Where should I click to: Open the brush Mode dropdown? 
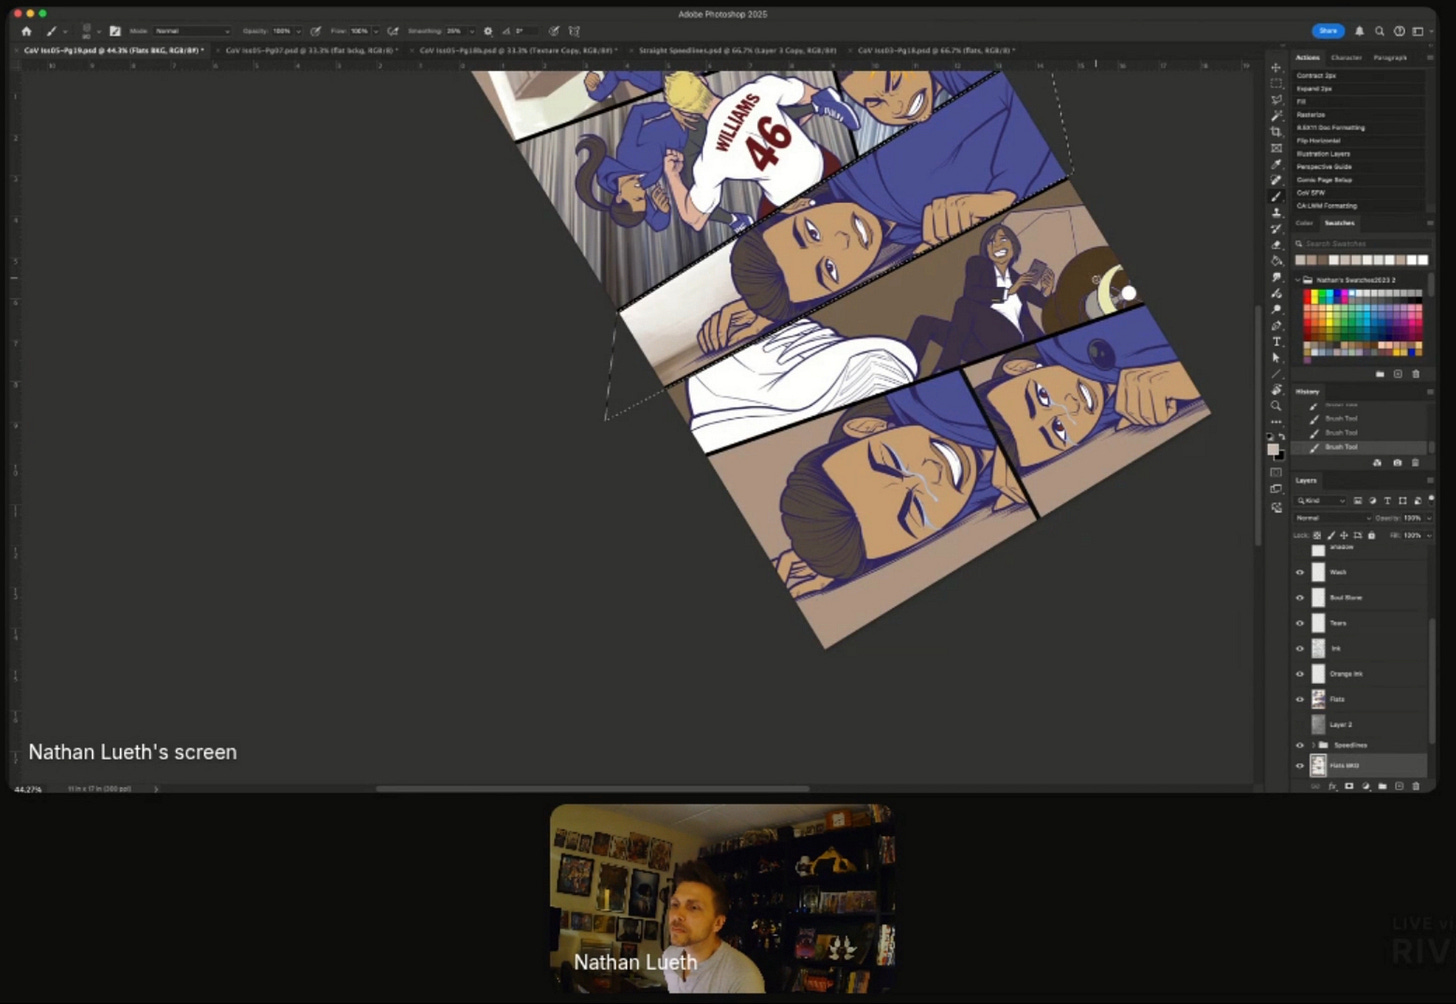point(192,31)
